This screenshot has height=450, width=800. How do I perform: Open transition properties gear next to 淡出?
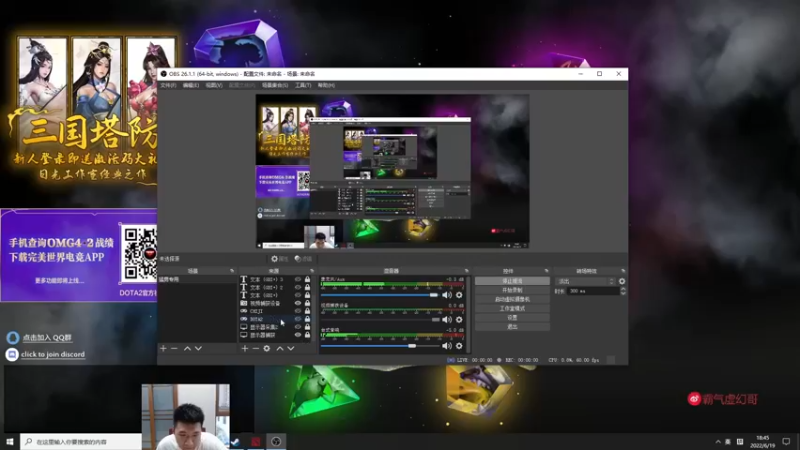[622, 281]
